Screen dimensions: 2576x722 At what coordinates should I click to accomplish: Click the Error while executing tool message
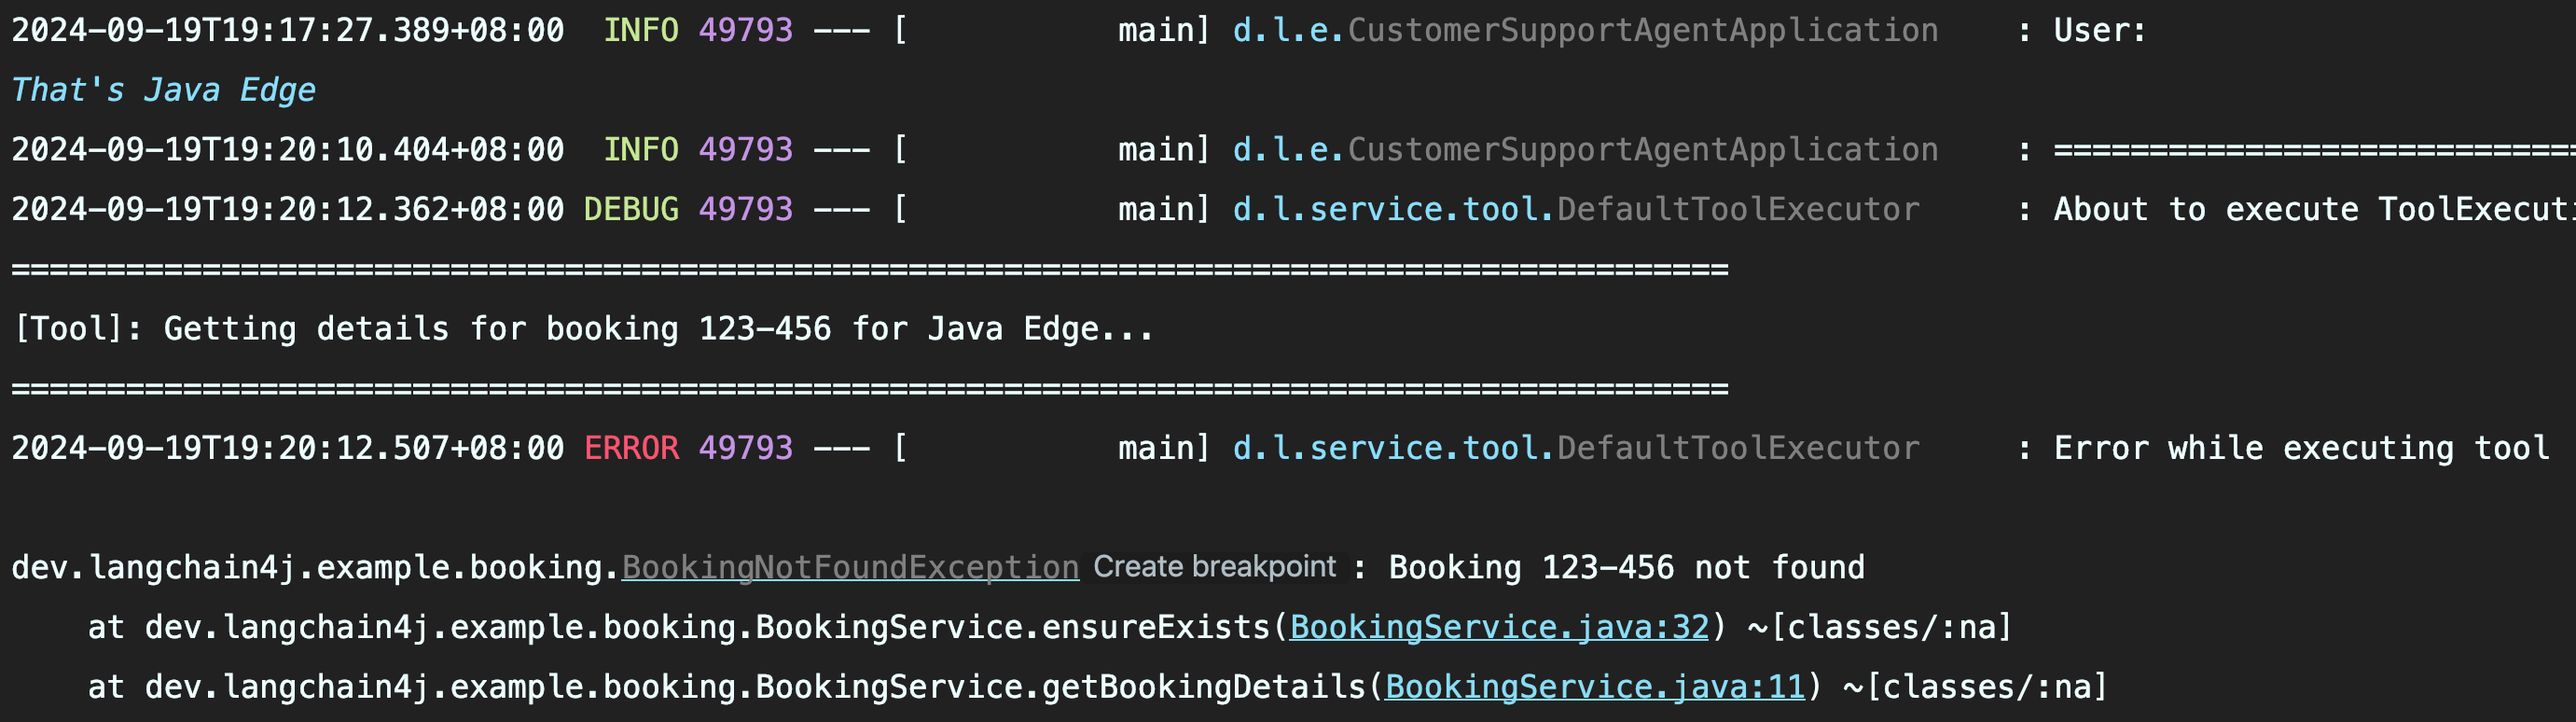click(x=2300, y=448)
